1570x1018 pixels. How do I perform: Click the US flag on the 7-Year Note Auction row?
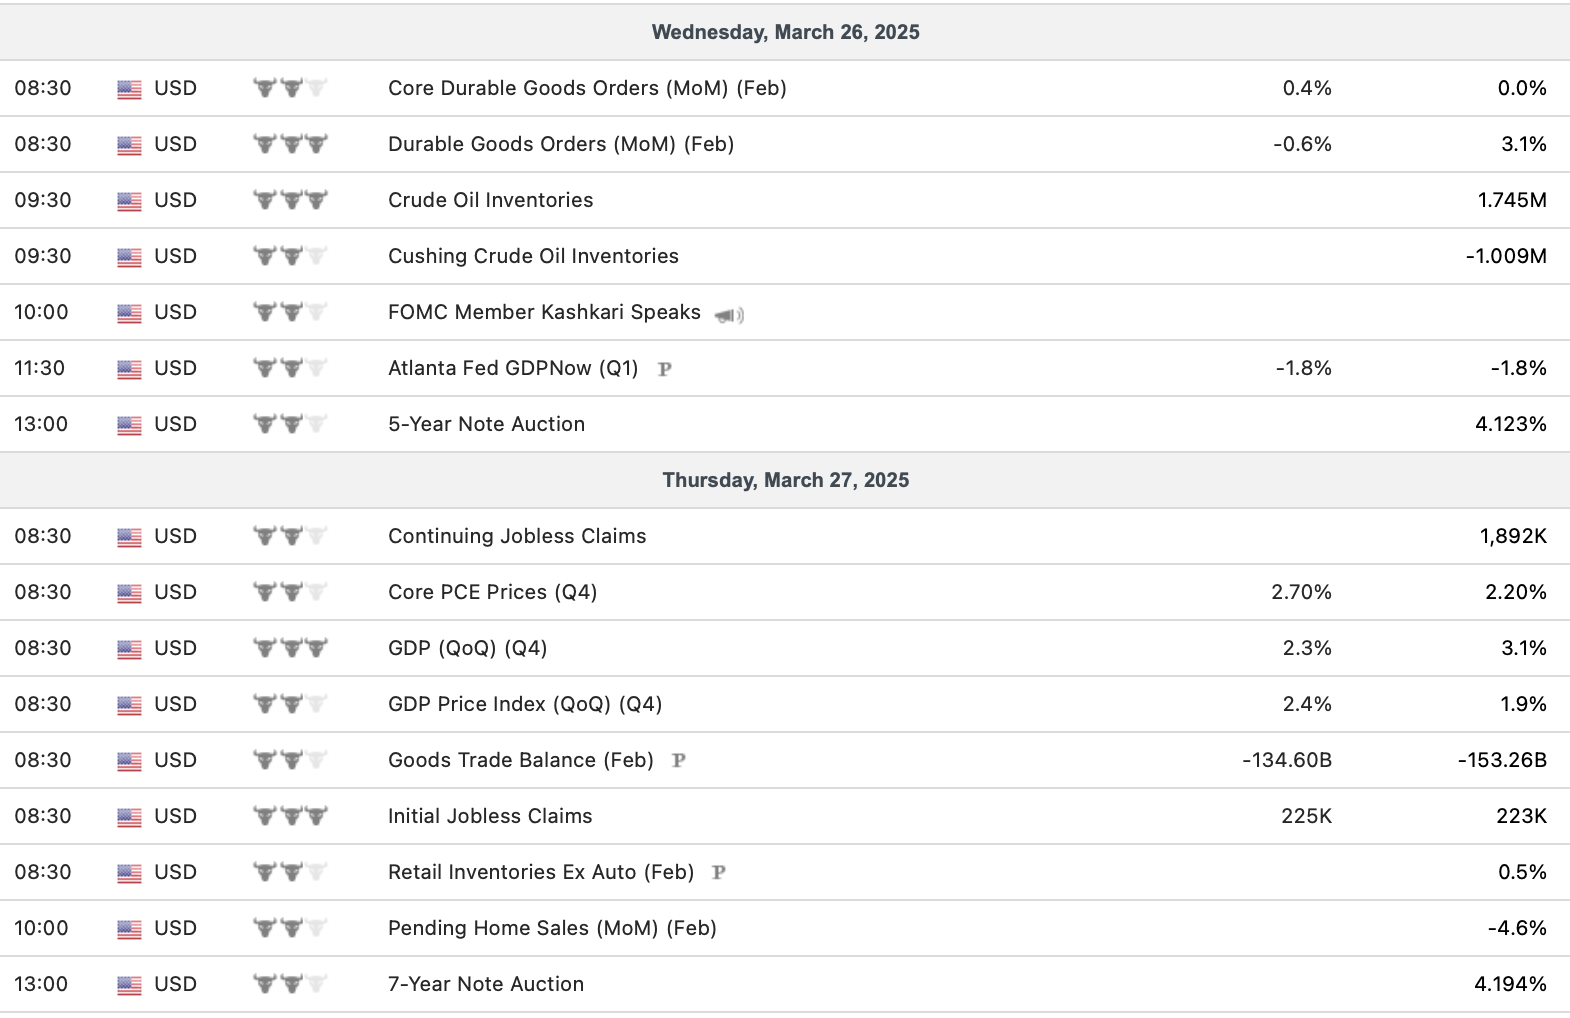[129, 985]
